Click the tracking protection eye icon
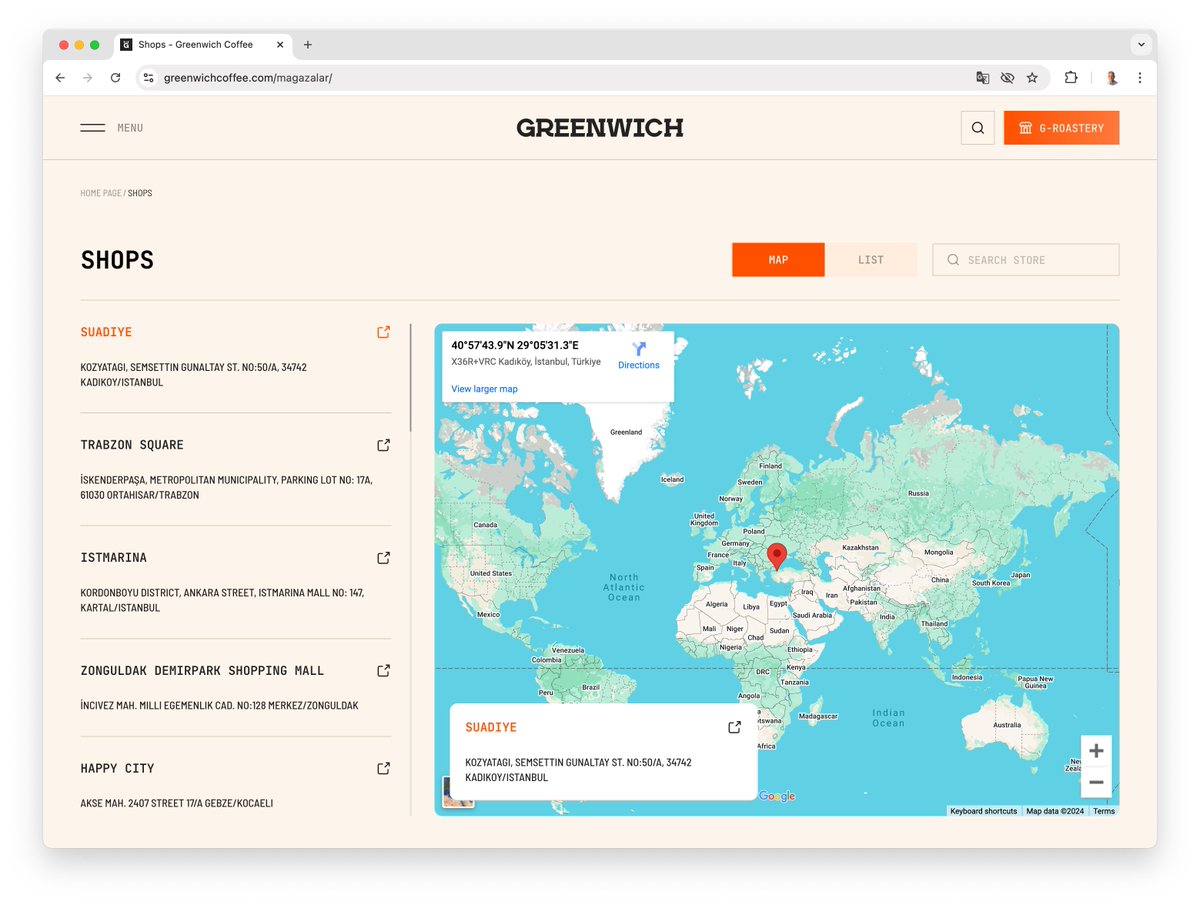This screenshot has height=905, width=1200. (1007, 77)
